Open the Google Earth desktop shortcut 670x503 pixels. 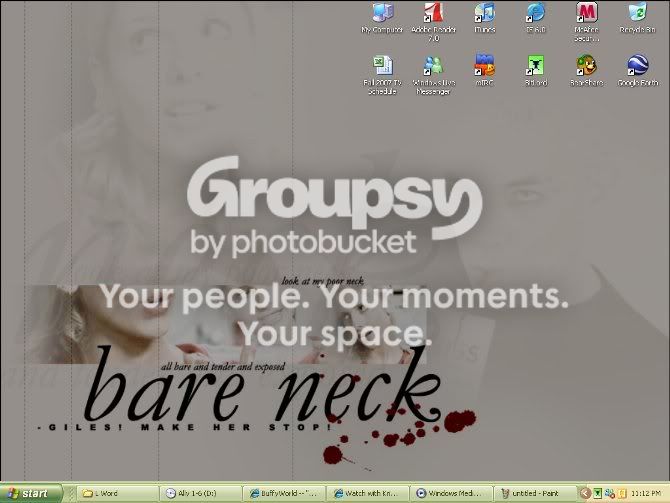(x=638, y=71)
